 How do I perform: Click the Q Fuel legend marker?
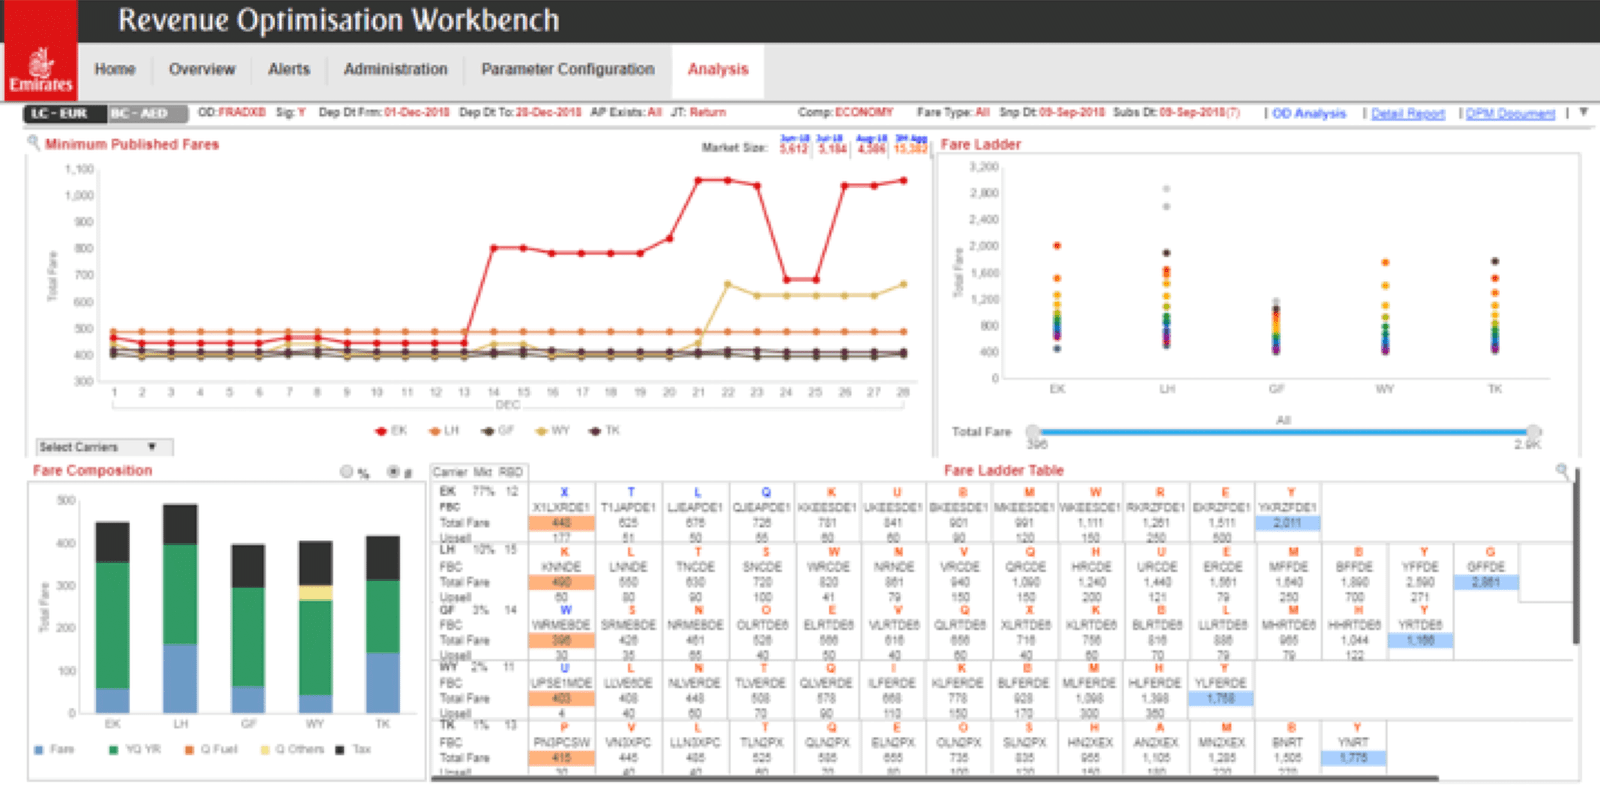(189, 749)
